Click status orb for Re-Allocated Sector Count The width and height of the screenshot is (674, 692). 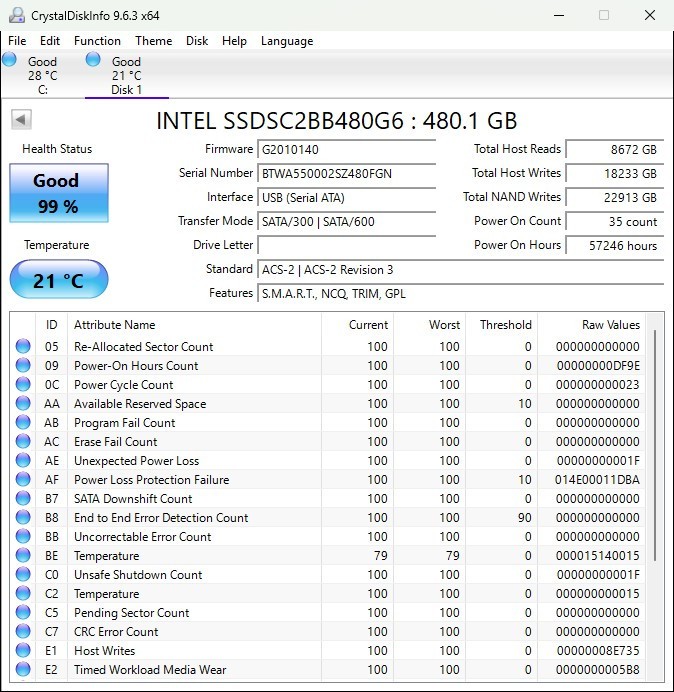coord(23,346)
